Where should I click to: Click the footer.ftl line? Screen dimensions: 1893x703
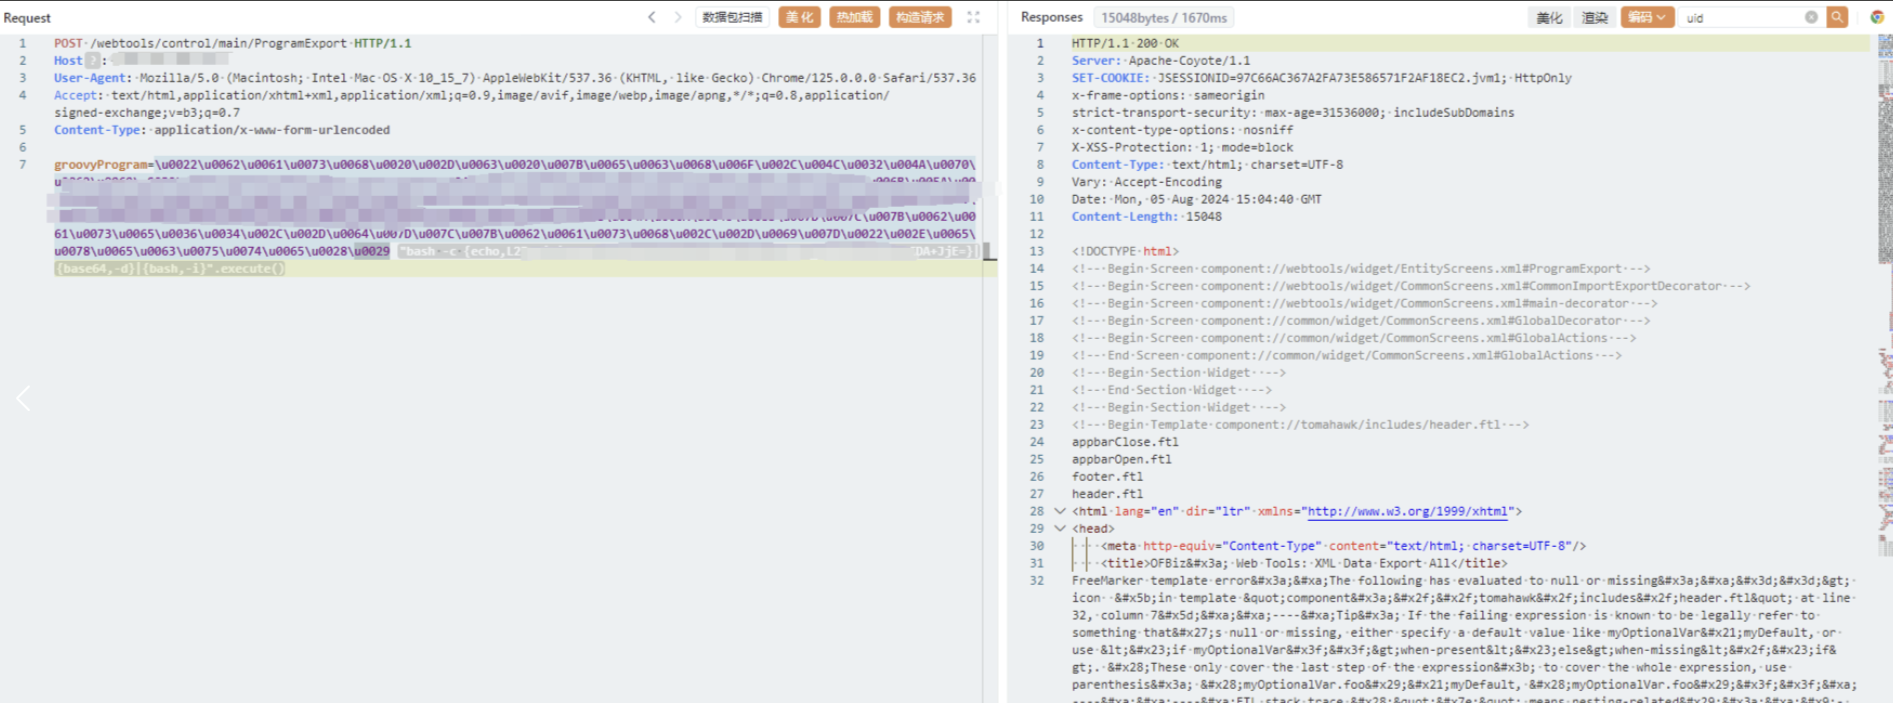coord(1108,476)
